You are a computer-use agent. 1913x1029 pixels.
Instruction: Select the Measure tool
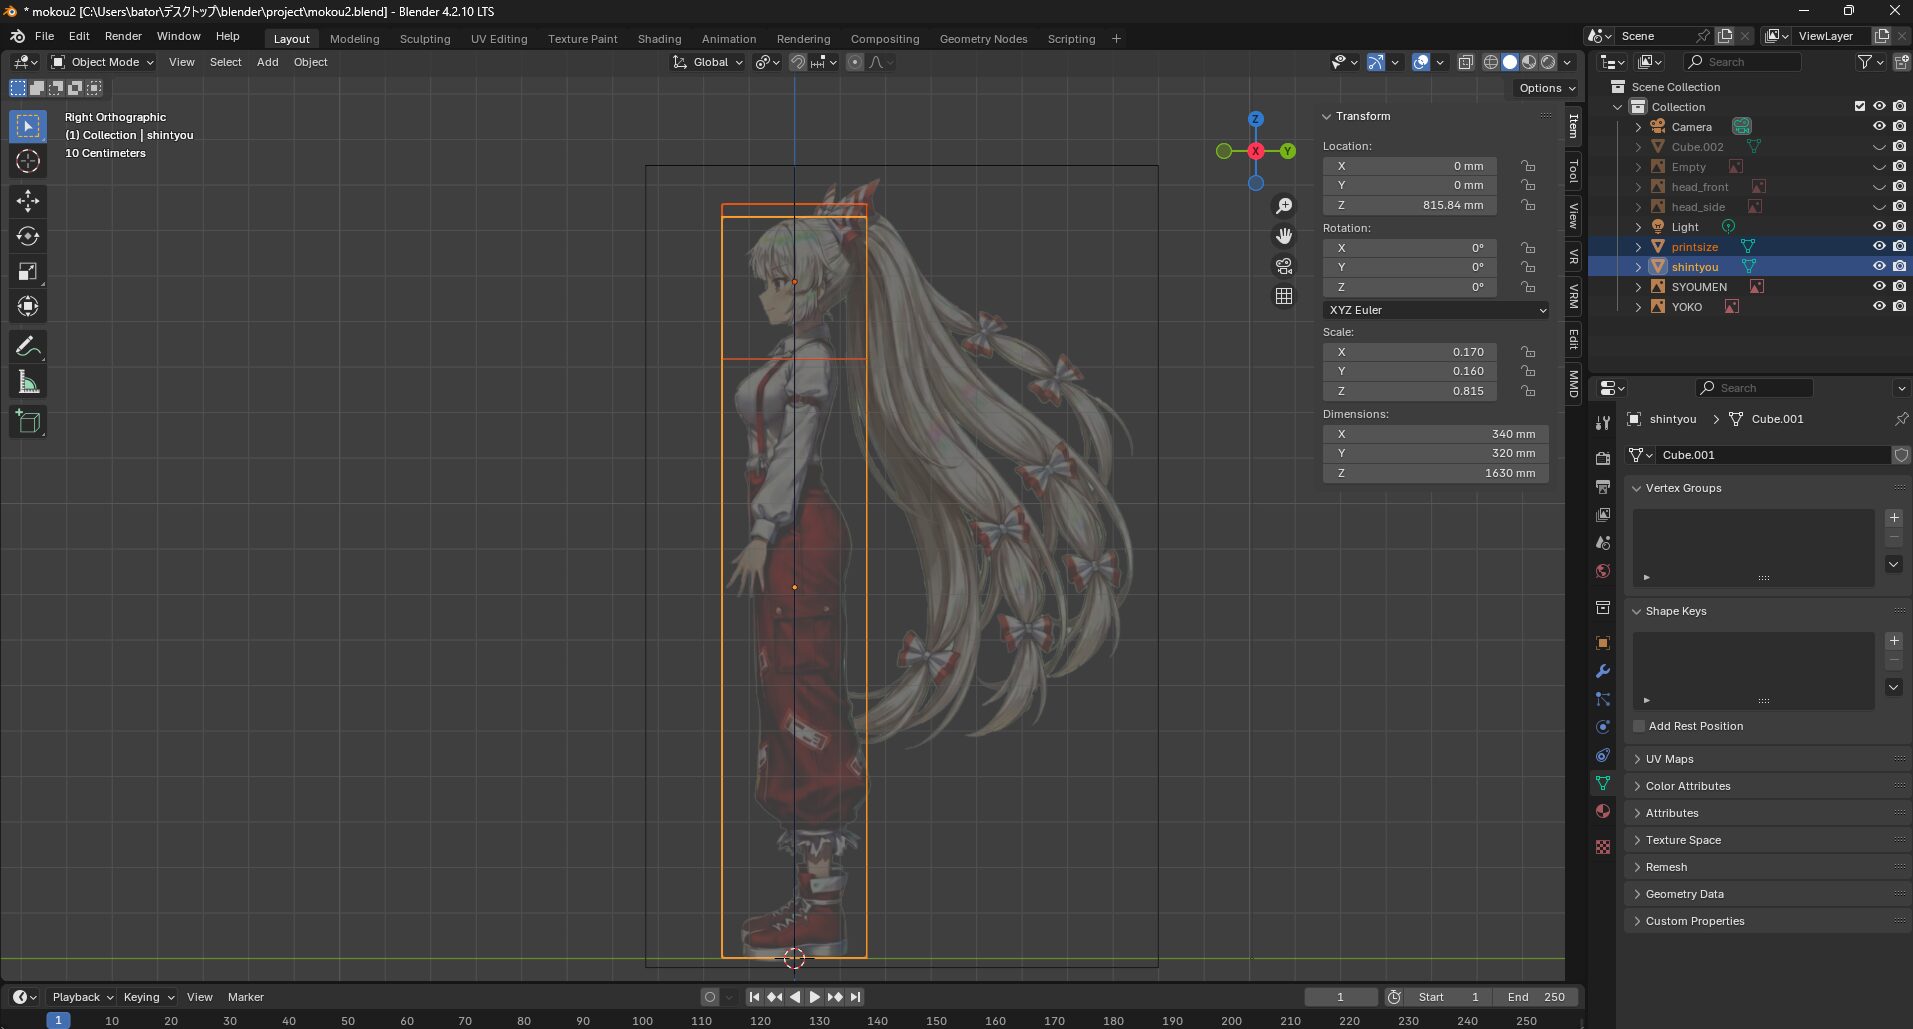click(28, 383)
